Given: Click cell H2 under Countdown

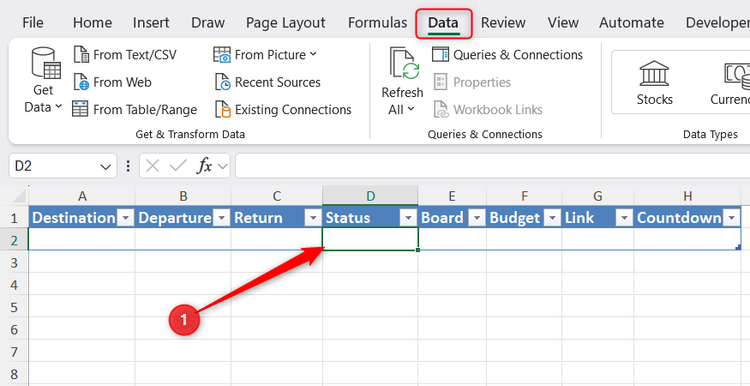Looking at the screenshot, I should [x=687, y=239].
